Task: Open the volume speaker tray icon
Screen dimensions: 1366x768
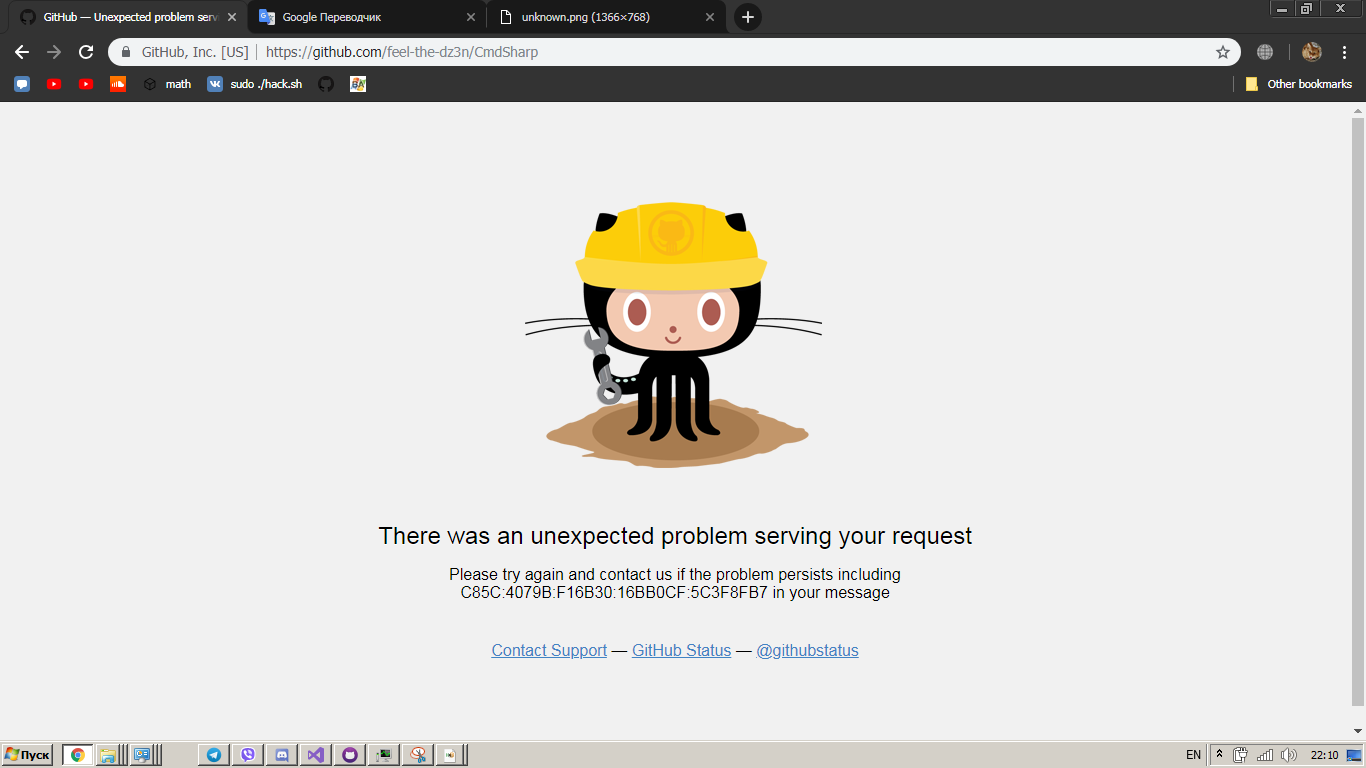Action: (x=1289, y=755)
